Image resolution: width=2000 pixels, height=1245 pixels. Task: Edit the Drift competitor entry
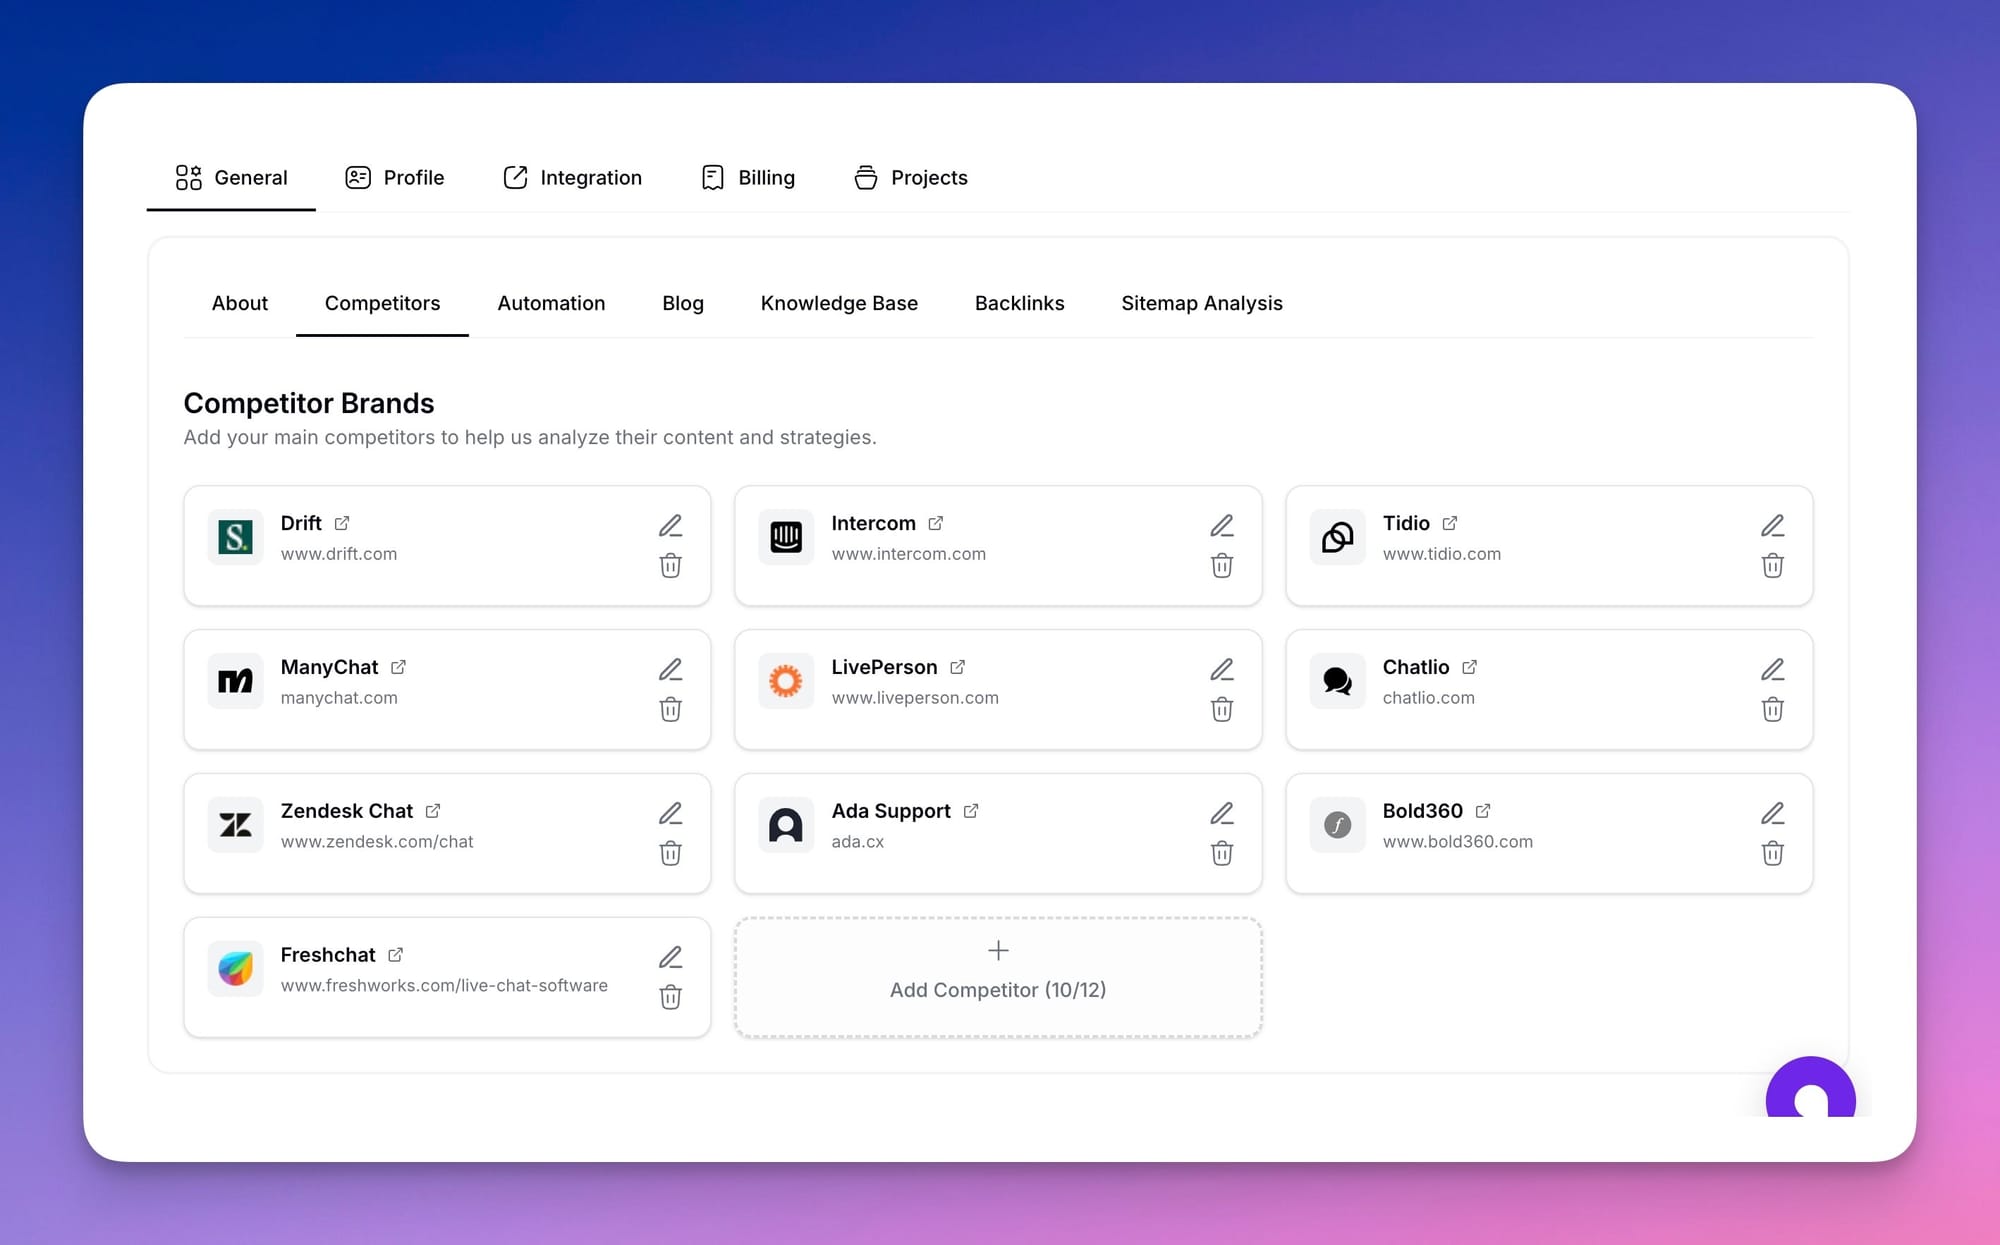point(670,526)
